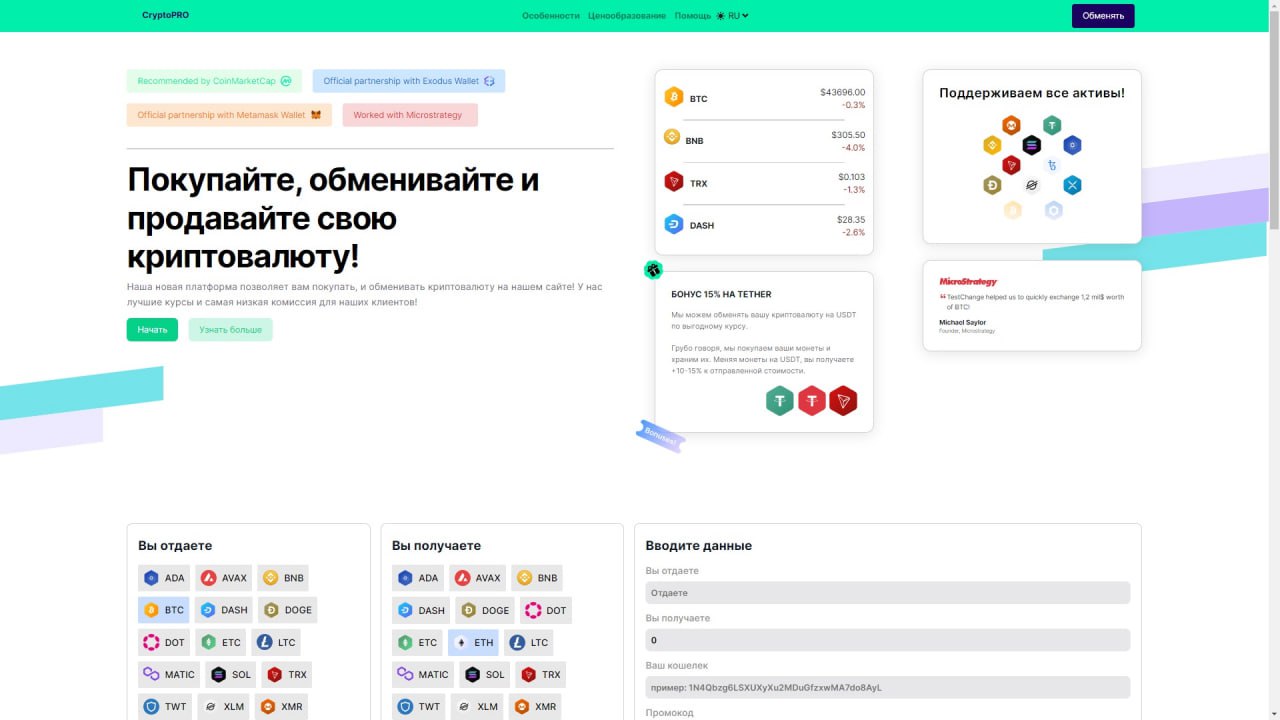The image size is (1280, 720).
Task: Open the RU language dropdown
Action: click(738, 16)
